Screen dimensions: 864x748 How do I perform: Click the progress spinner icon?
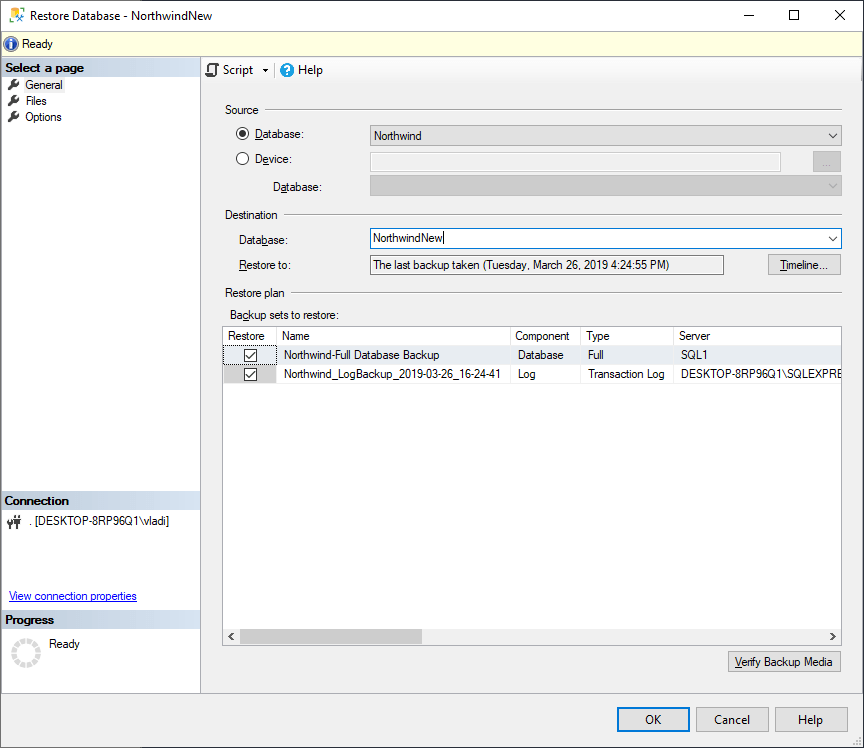coord(26,653)
